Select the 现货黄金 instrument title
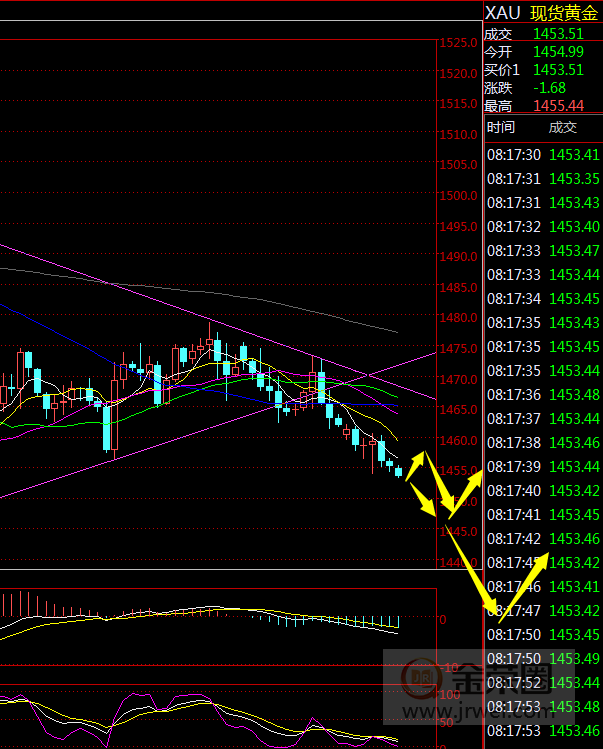The width and height of the screenshot is (603, 749). tap(563, 12)
